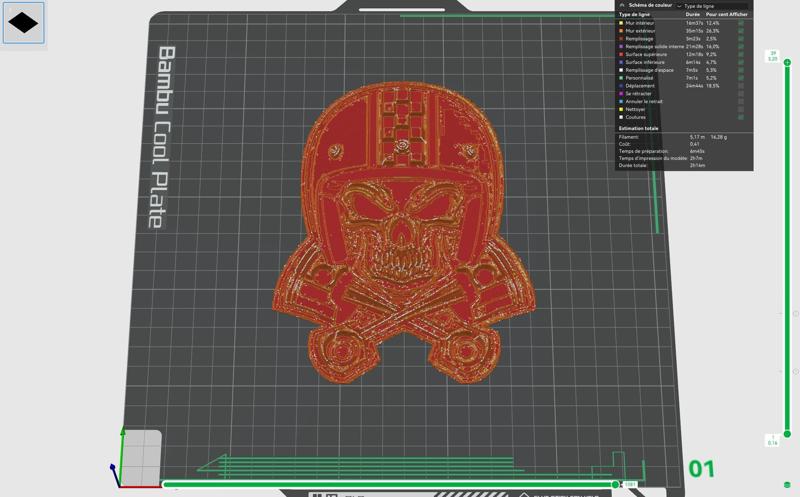
Task: Click the orange Mur extérieur color swatch
Action: [621, 31]
